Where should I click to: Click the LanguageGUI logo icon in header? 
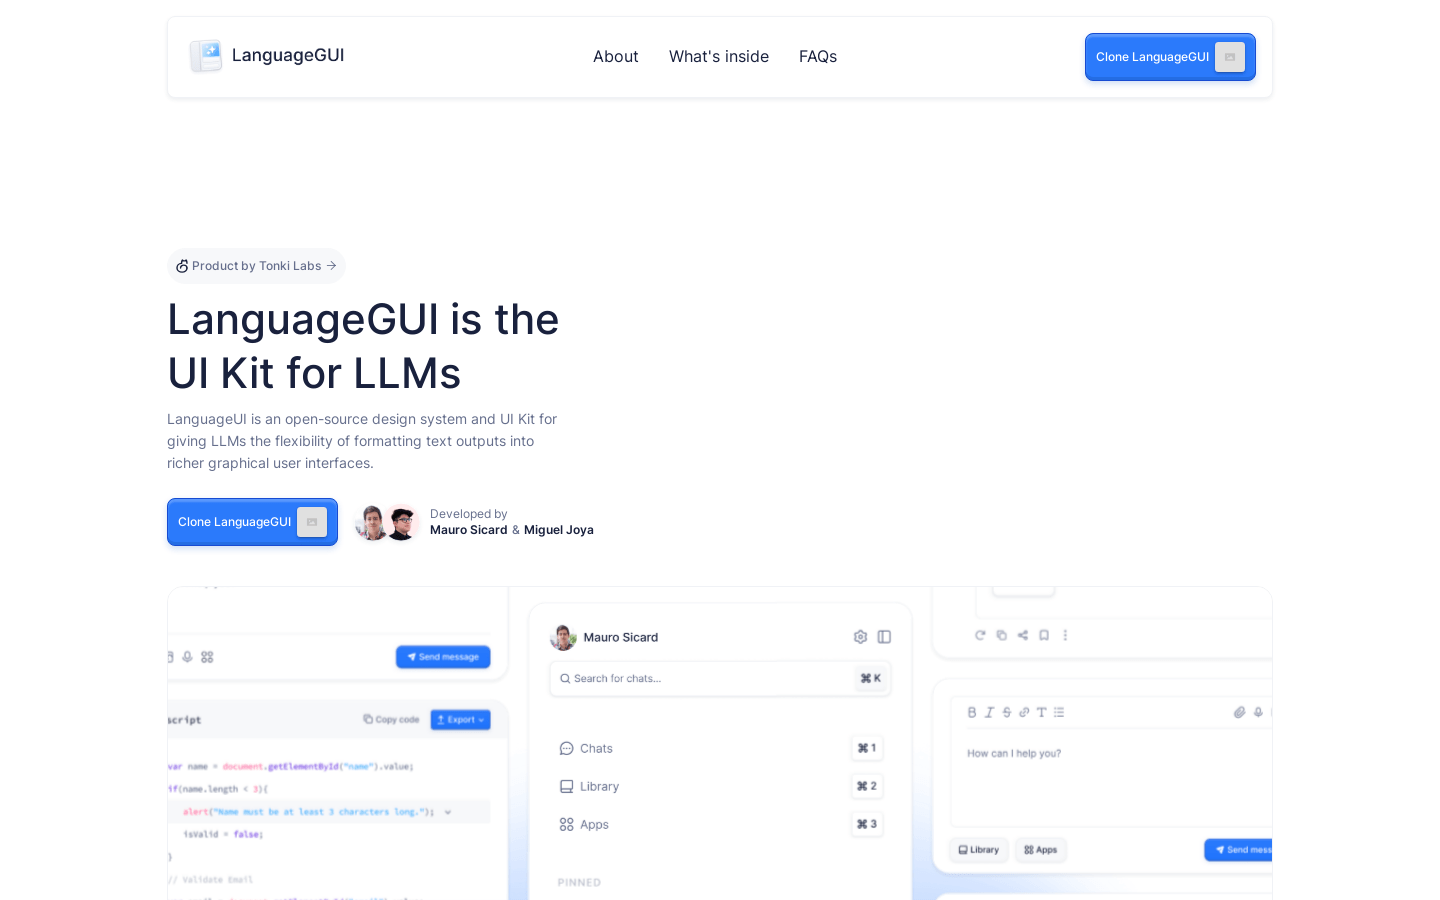pos(206,56)
